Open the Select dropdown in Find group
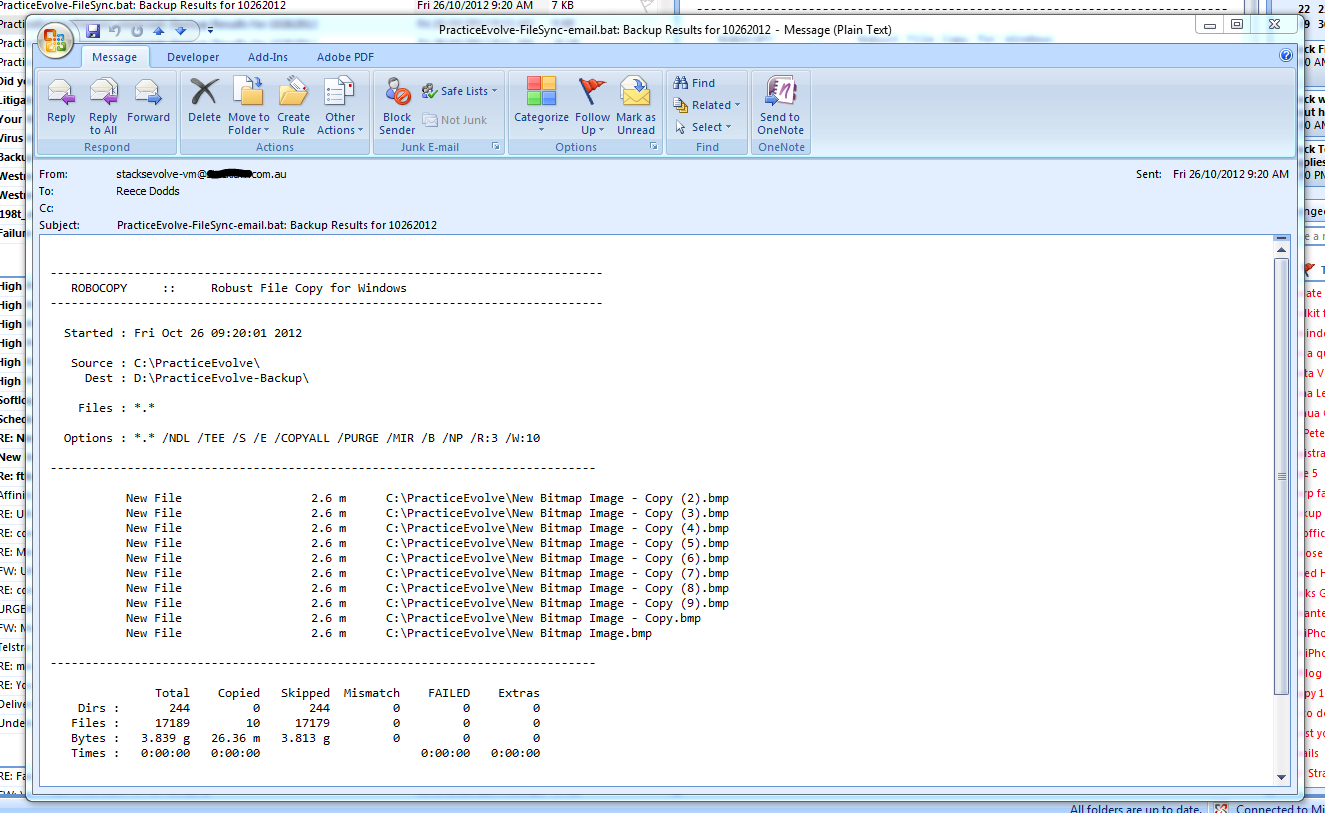 (702, 127)
